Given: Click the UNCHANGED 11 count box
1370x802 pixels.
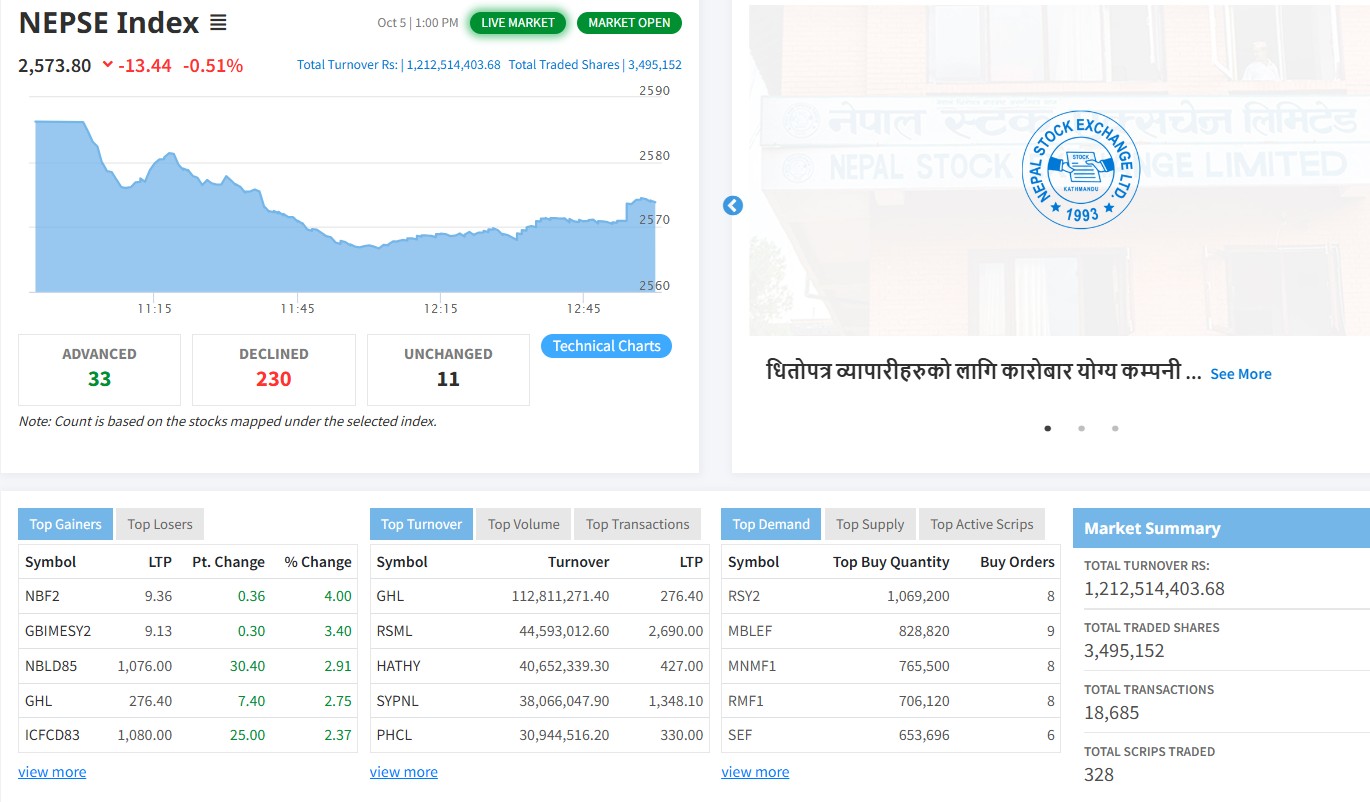Looking at the screenshot, I should [448, 369].
